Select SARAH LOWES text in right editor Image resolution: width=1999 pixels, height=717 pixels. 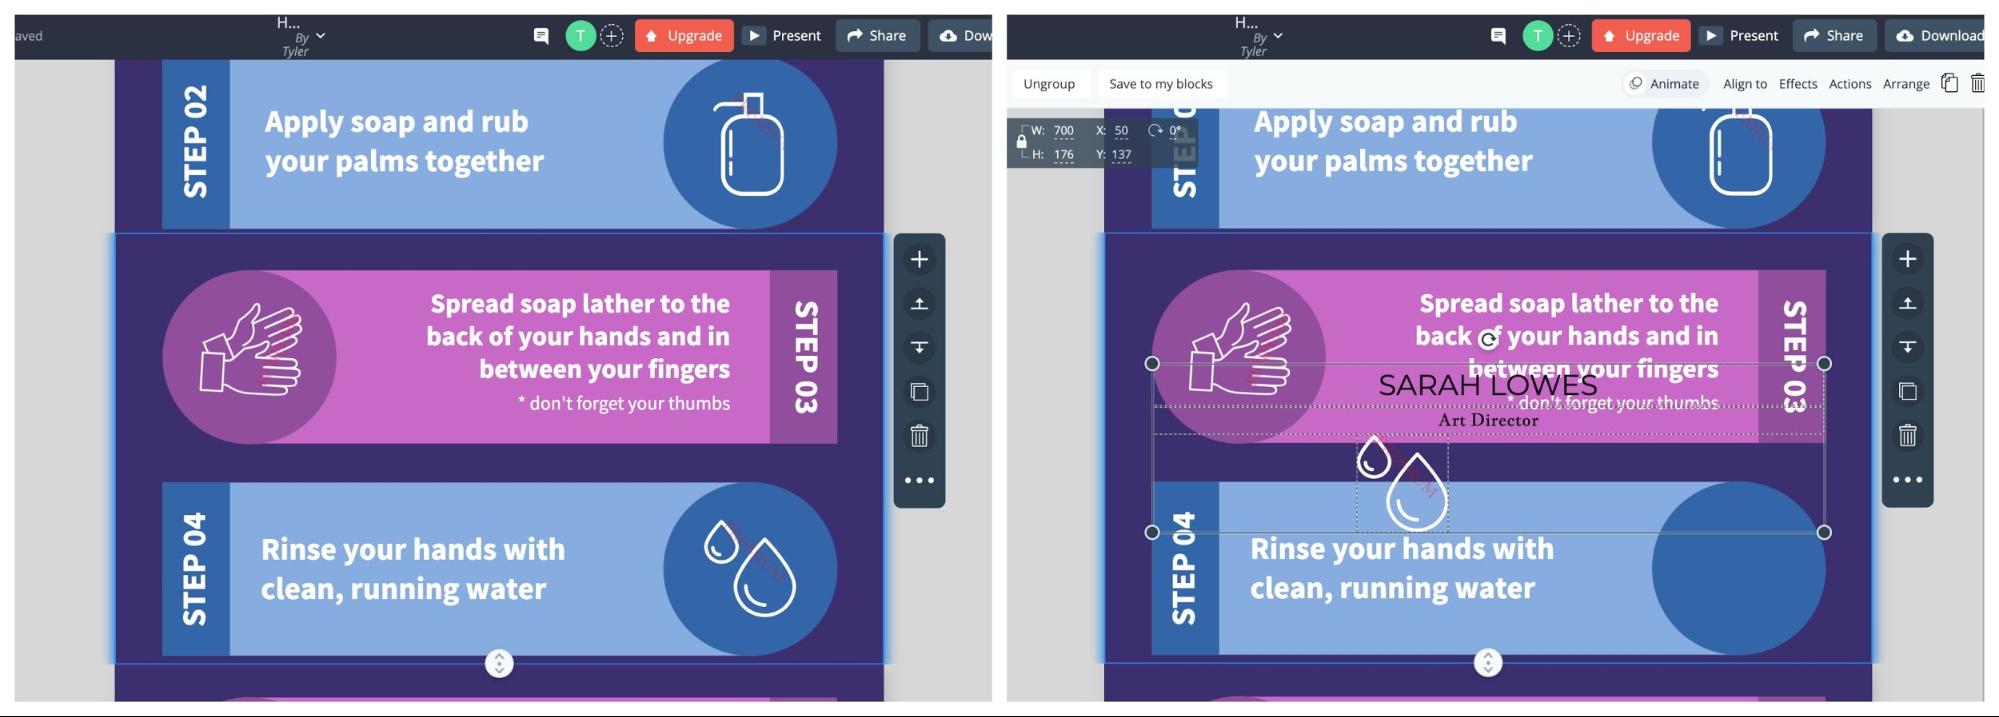click(x=1488, y=386)
